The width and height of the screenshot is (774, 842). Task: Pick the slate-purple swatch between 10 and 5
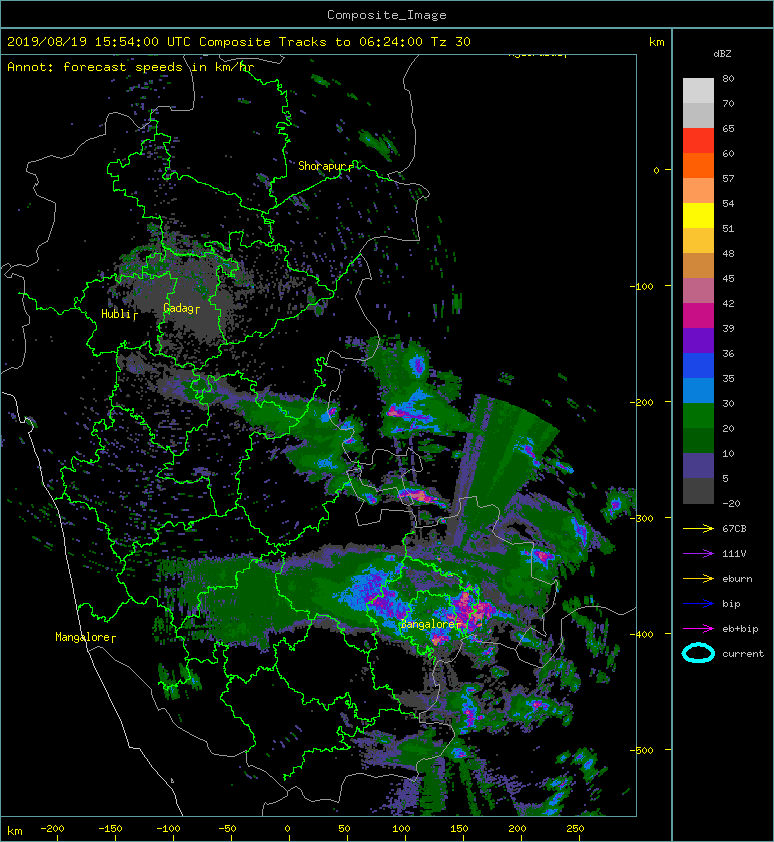pos(698,466)
